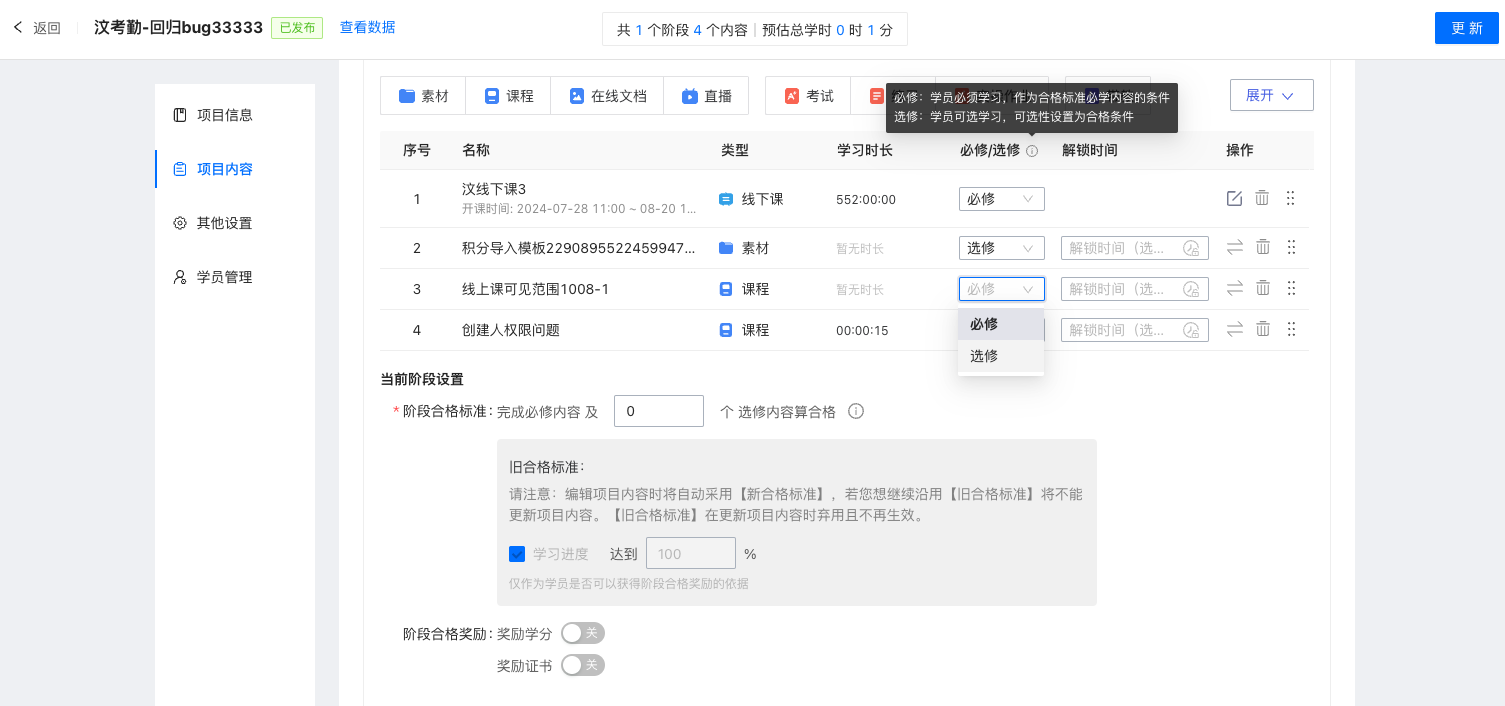Click drag handle of 创建人权限问题 row

tap(1291, 329)
